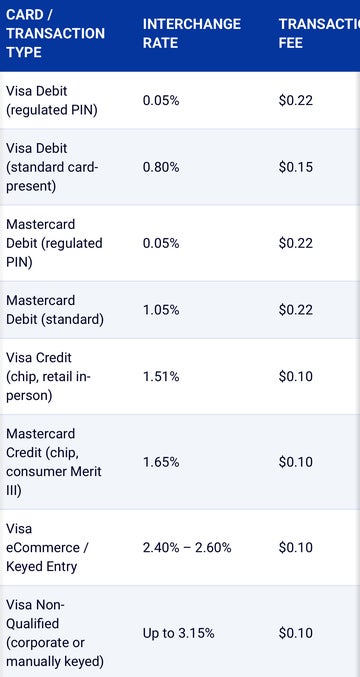360x677 pixels.
Task: Click the 1.05% interchange rate value
Action: [x=161, y=310]
